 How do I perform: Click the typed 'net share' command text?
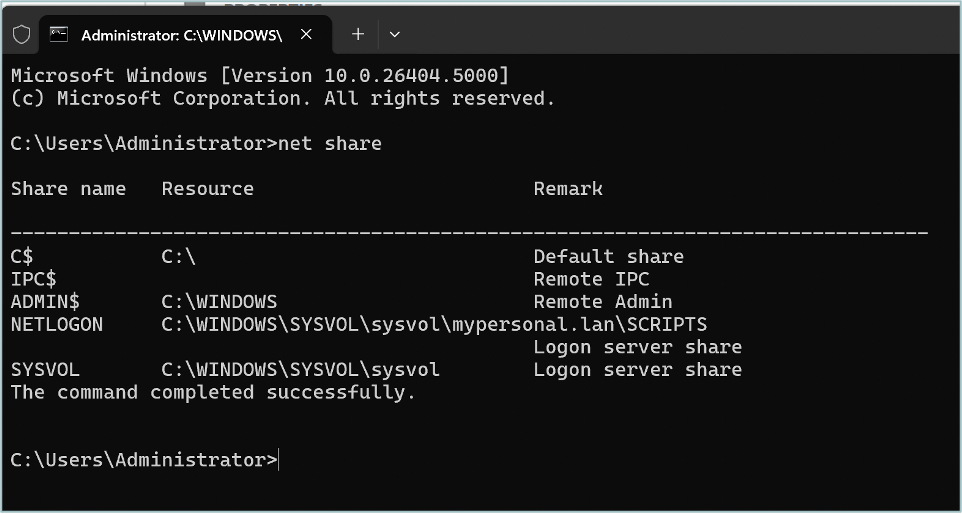(330, 144)
